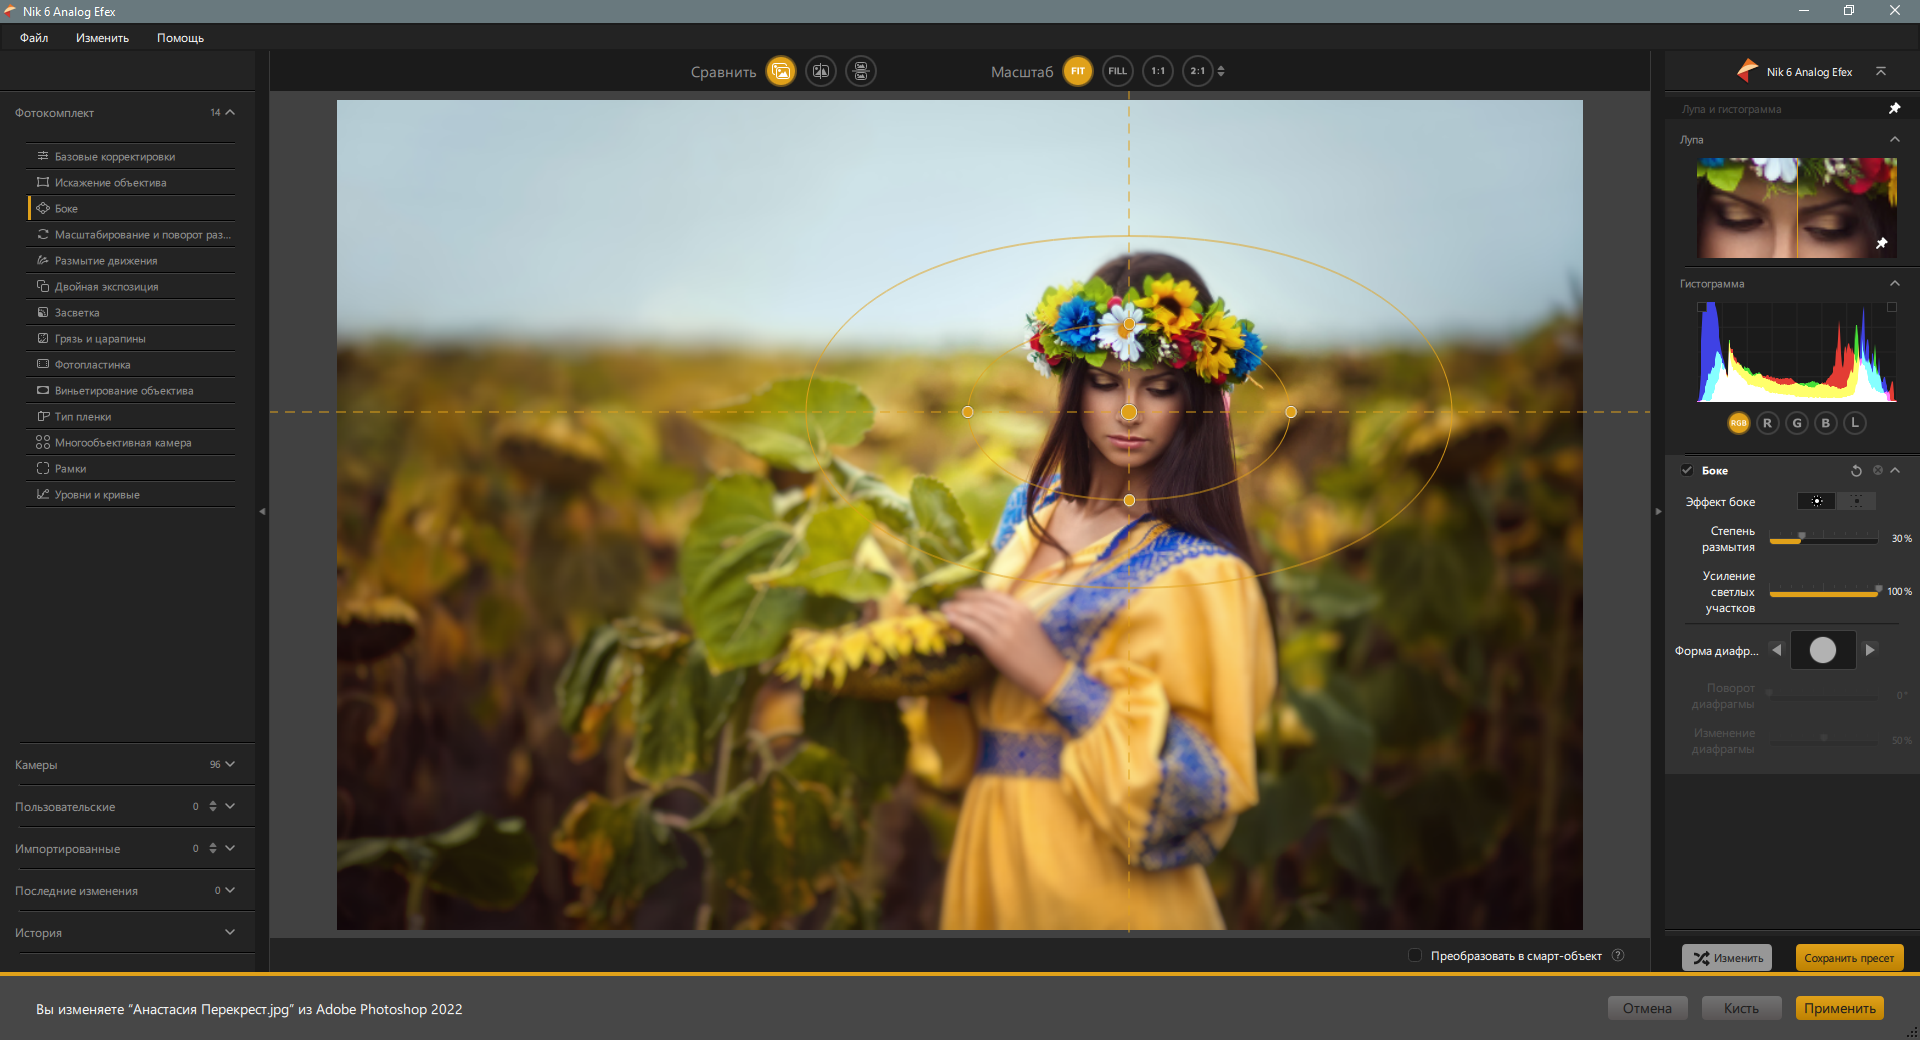Click the sort arrows for Пользовательские presets
1920x1040 pixels.
pos(213,806)
